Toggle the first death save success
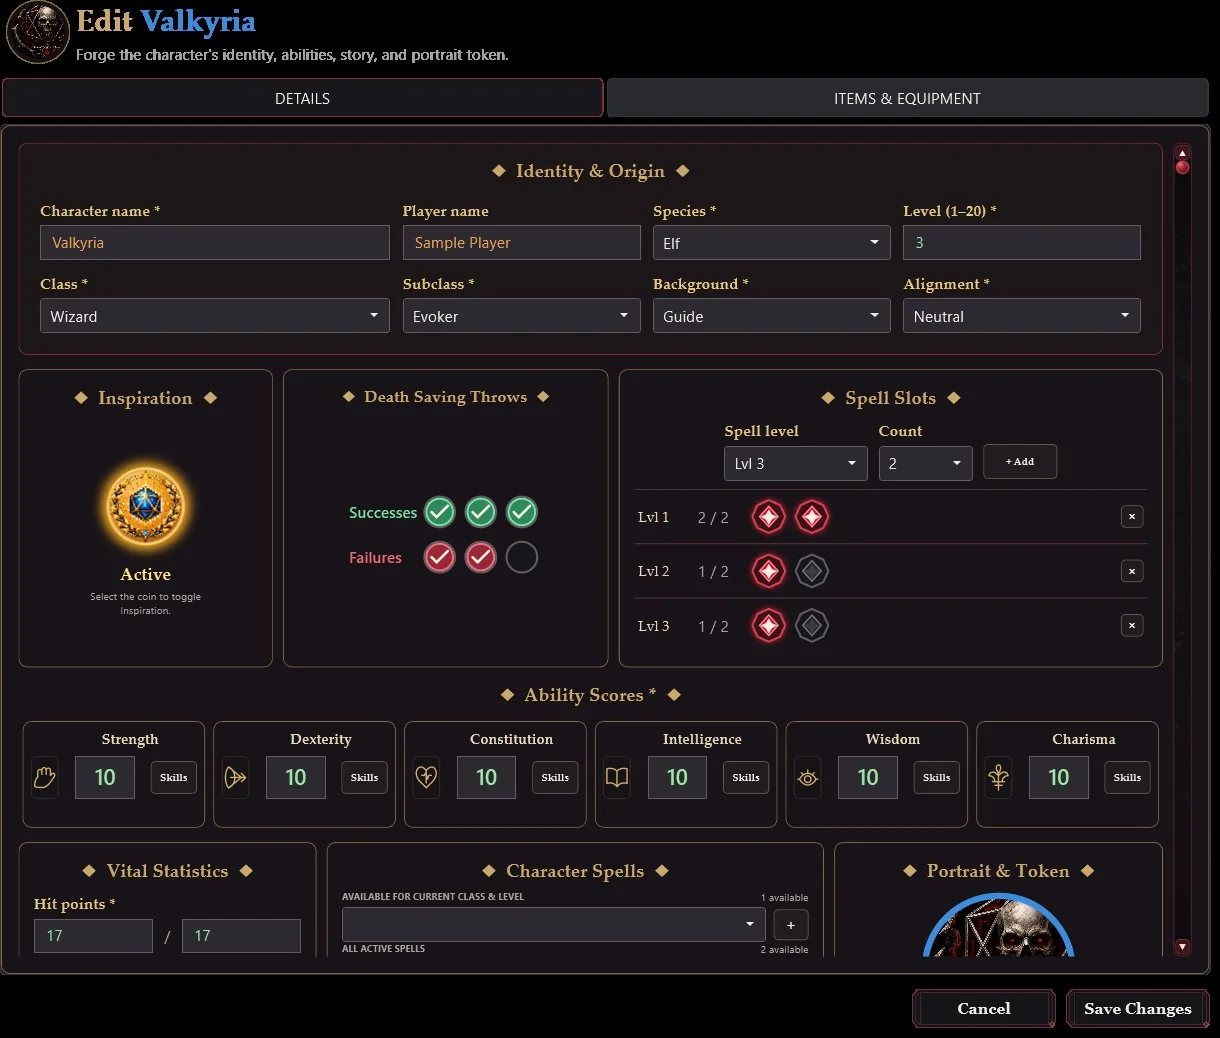The image size is (1220, 1038). point(440,512)
